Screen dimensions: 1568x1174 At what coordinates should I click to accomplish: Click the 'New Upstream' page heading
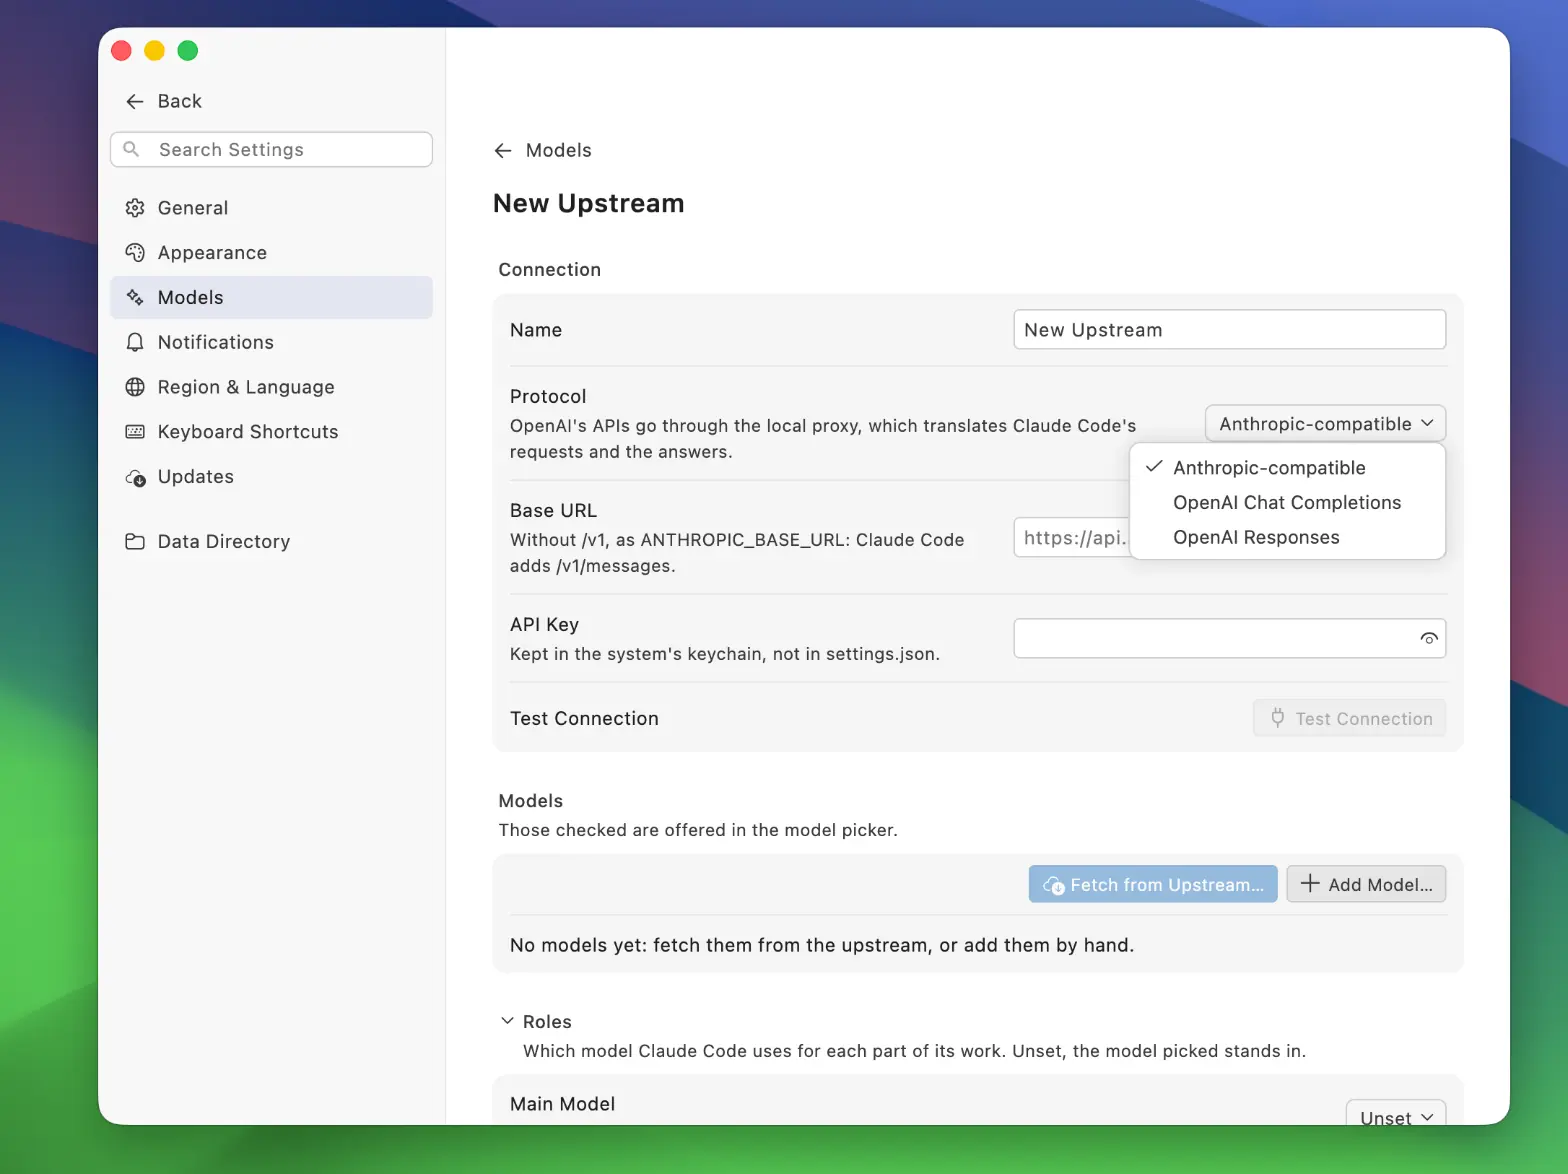(x=589, y=204)
